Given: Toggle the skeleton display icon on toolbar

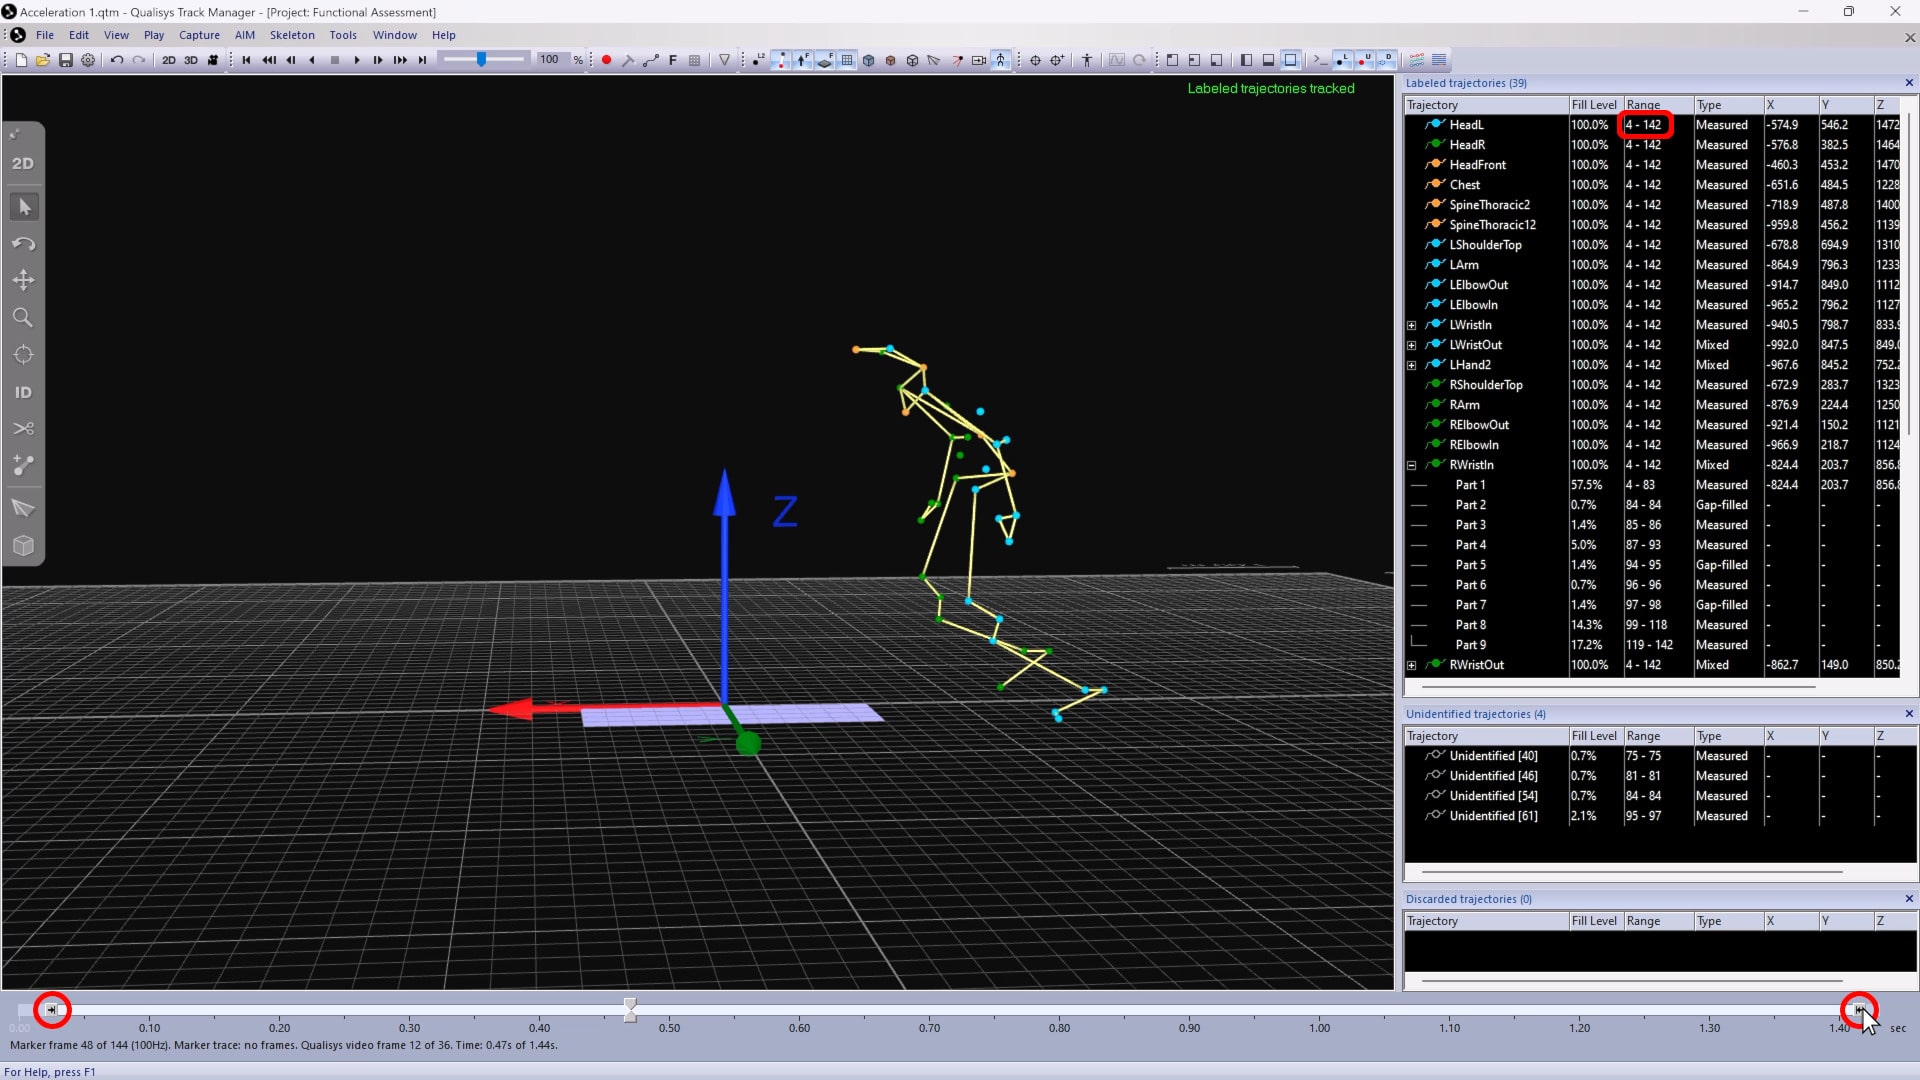Looking at the screenshot, I should click(1001, 60).
